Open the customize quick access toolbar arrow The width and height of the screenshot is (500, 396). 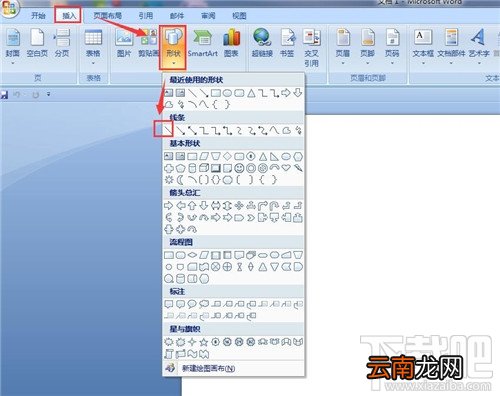point(49,94)
